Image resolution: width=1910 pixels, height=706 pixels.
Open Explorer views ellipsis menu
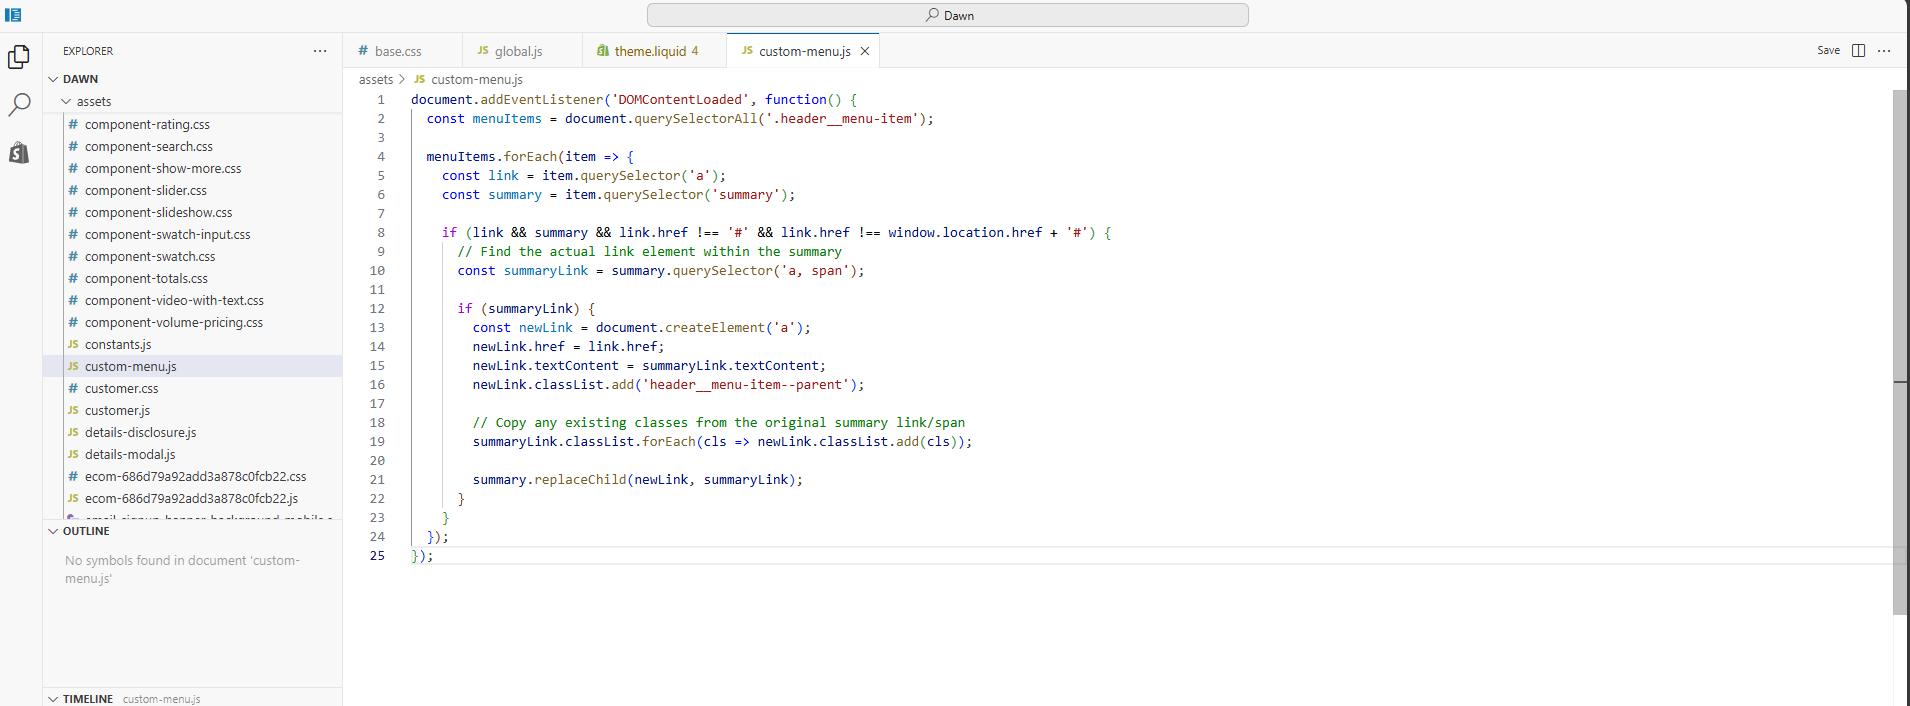point(320,51)
